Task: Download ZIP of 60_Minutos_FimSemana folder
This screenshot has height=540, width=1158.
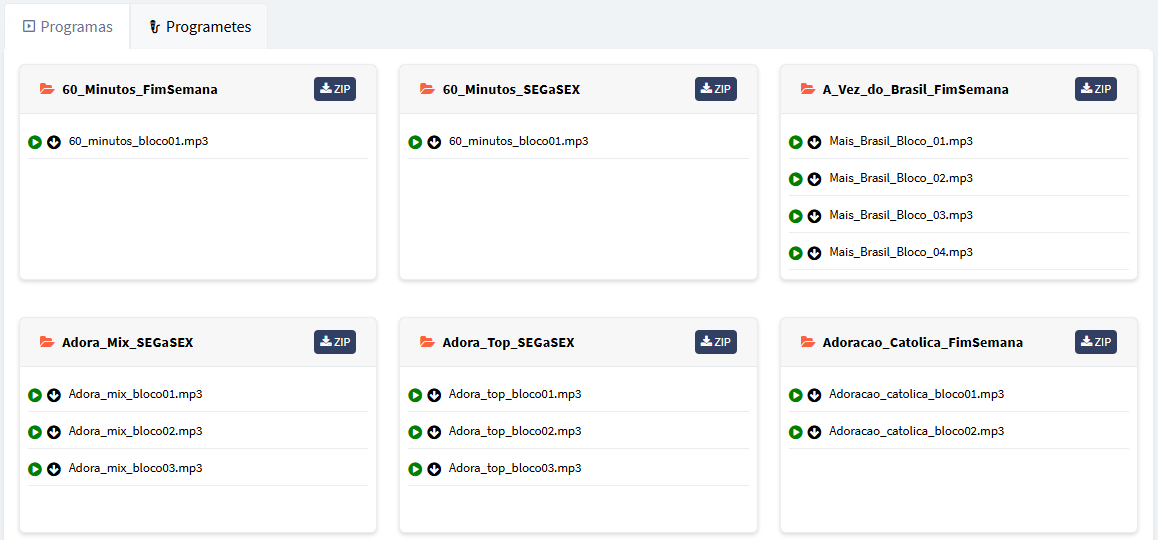Action: click(x=335, y=89)
